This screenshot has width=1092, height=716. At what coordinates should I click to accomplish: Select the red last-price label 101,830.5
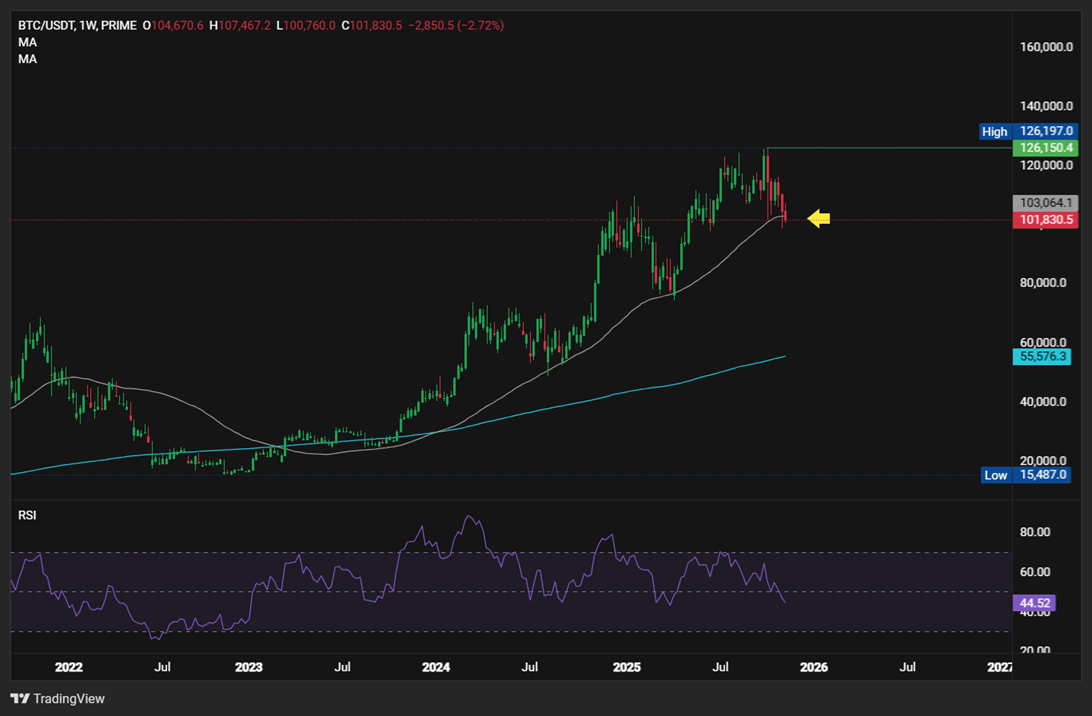coord(1045,218)
